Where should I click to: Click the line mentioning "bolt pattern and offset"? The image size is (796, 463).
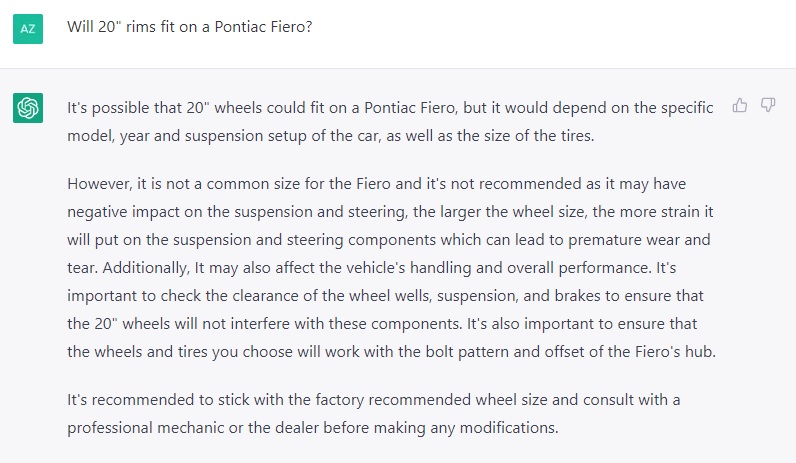point(391,352)
